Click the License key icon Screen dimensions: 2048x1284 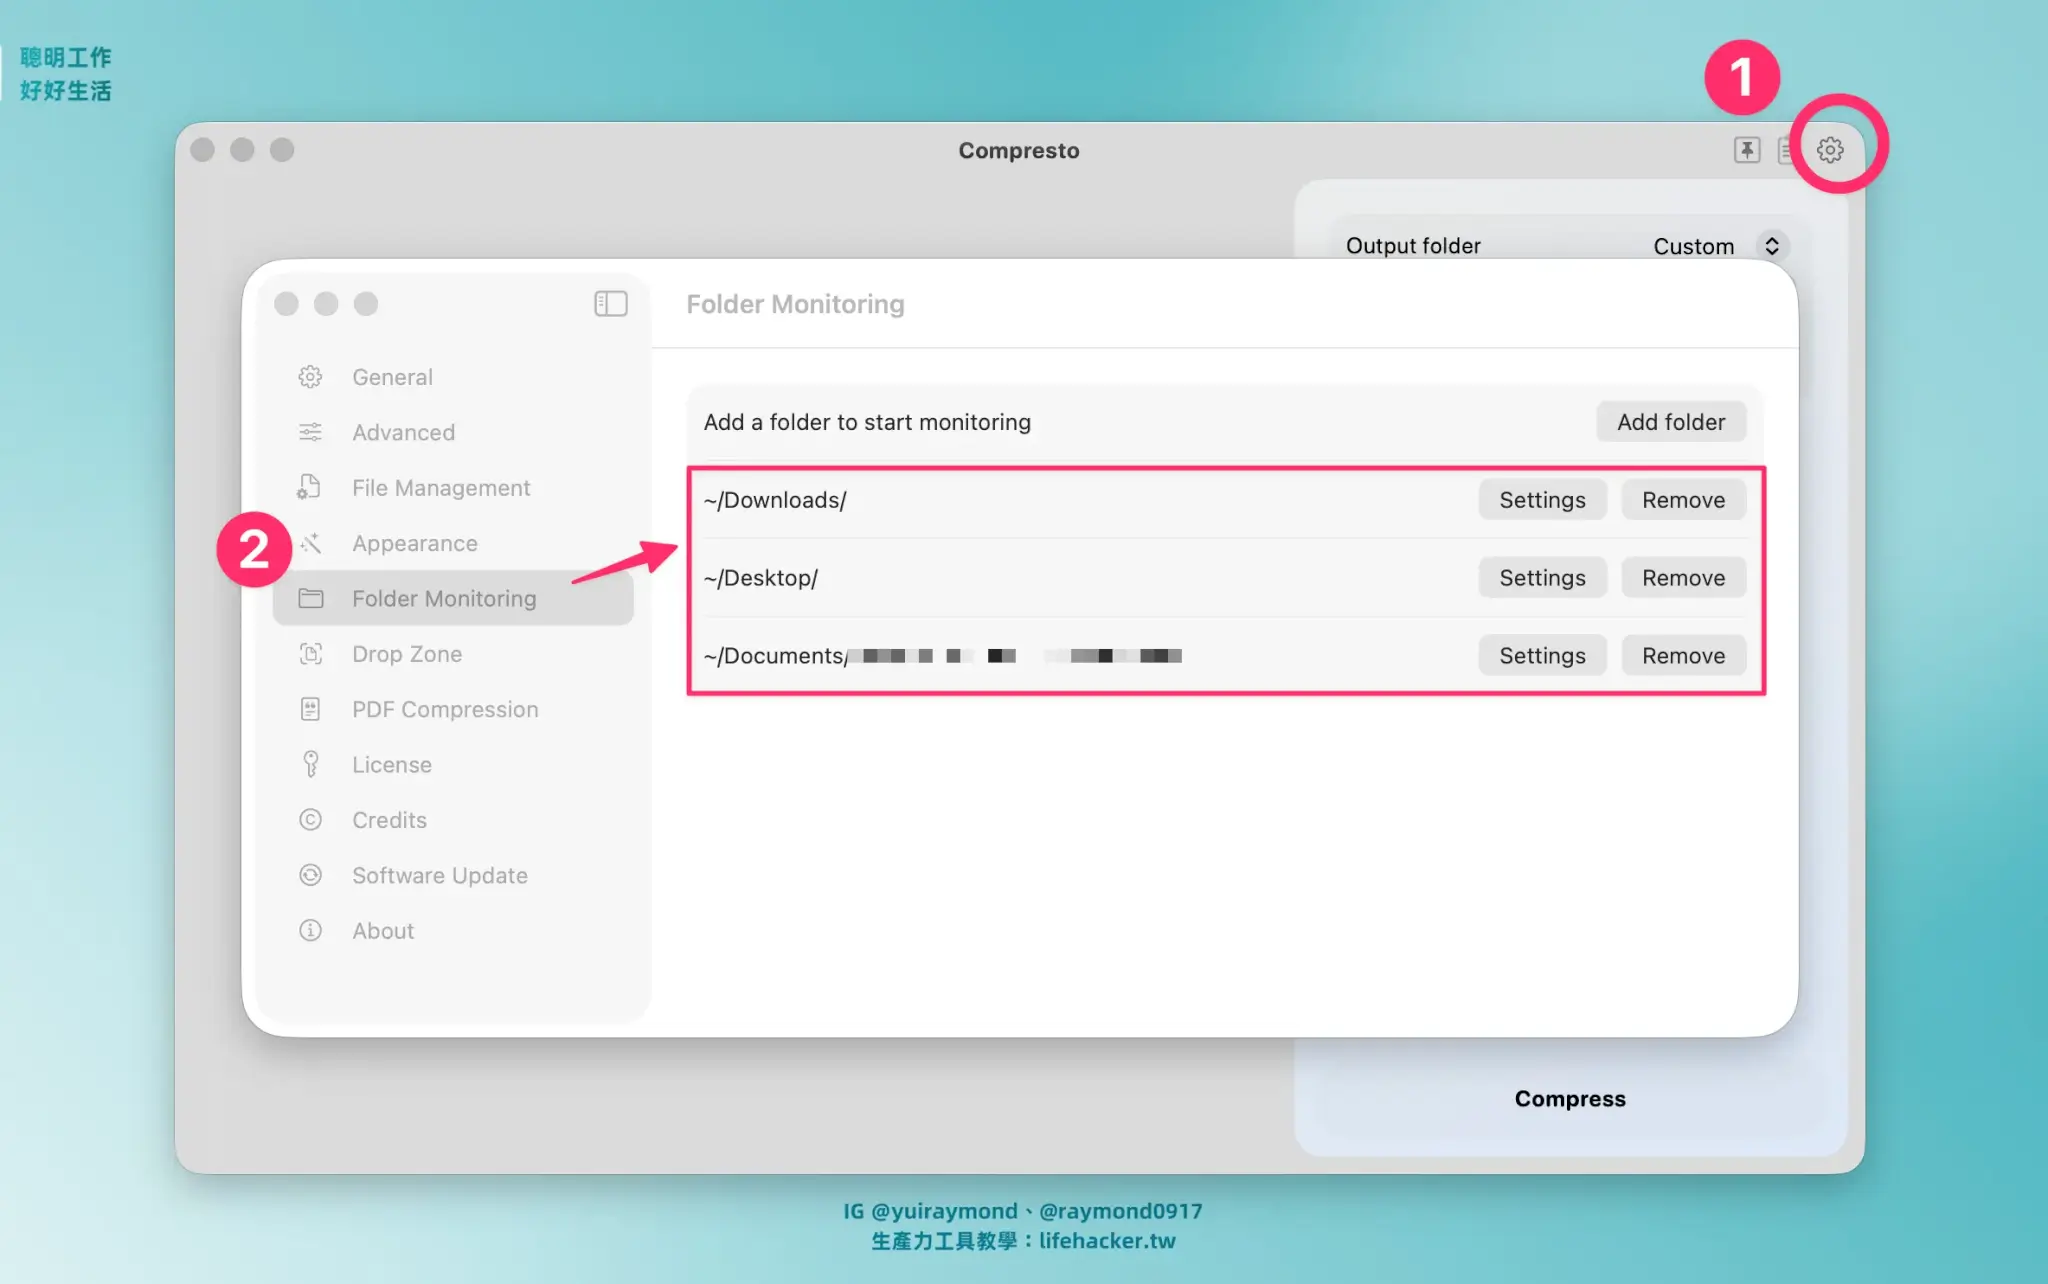pos(310,764)
